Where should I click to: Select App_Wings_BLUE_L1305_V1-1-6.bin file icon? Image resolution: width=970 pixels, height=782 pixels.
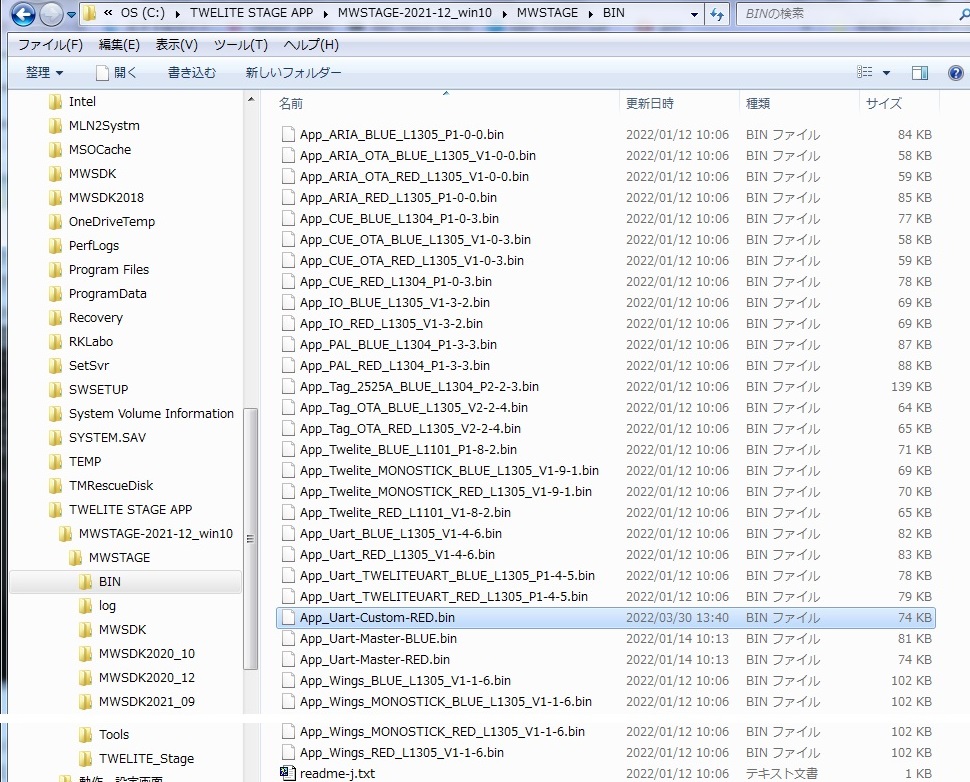pos(288,681)
